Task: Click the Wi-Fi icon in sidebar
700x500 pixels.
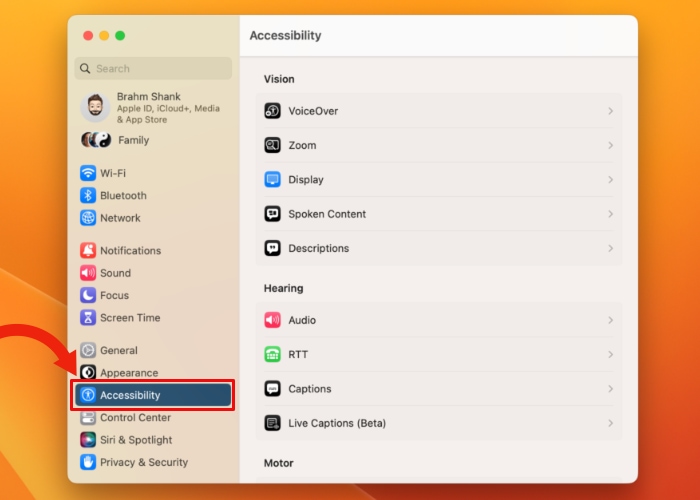Action: [88, 173]
